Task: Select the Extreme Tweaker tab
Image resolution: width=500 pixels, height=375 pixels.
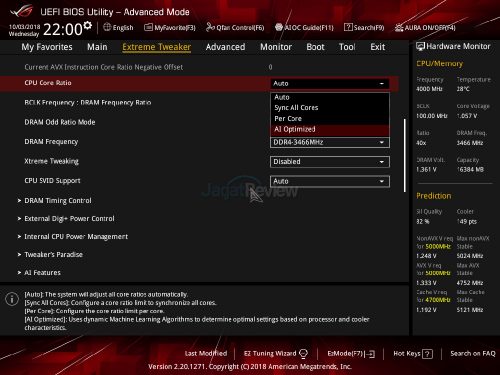Action: coord(157,47)
